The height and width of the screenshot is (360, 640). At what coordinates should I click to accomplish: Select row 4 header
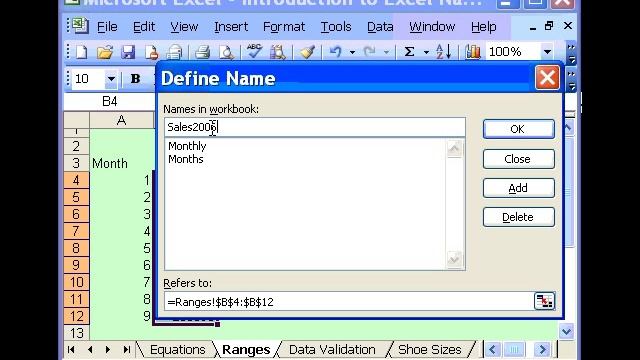coord(76,180)
